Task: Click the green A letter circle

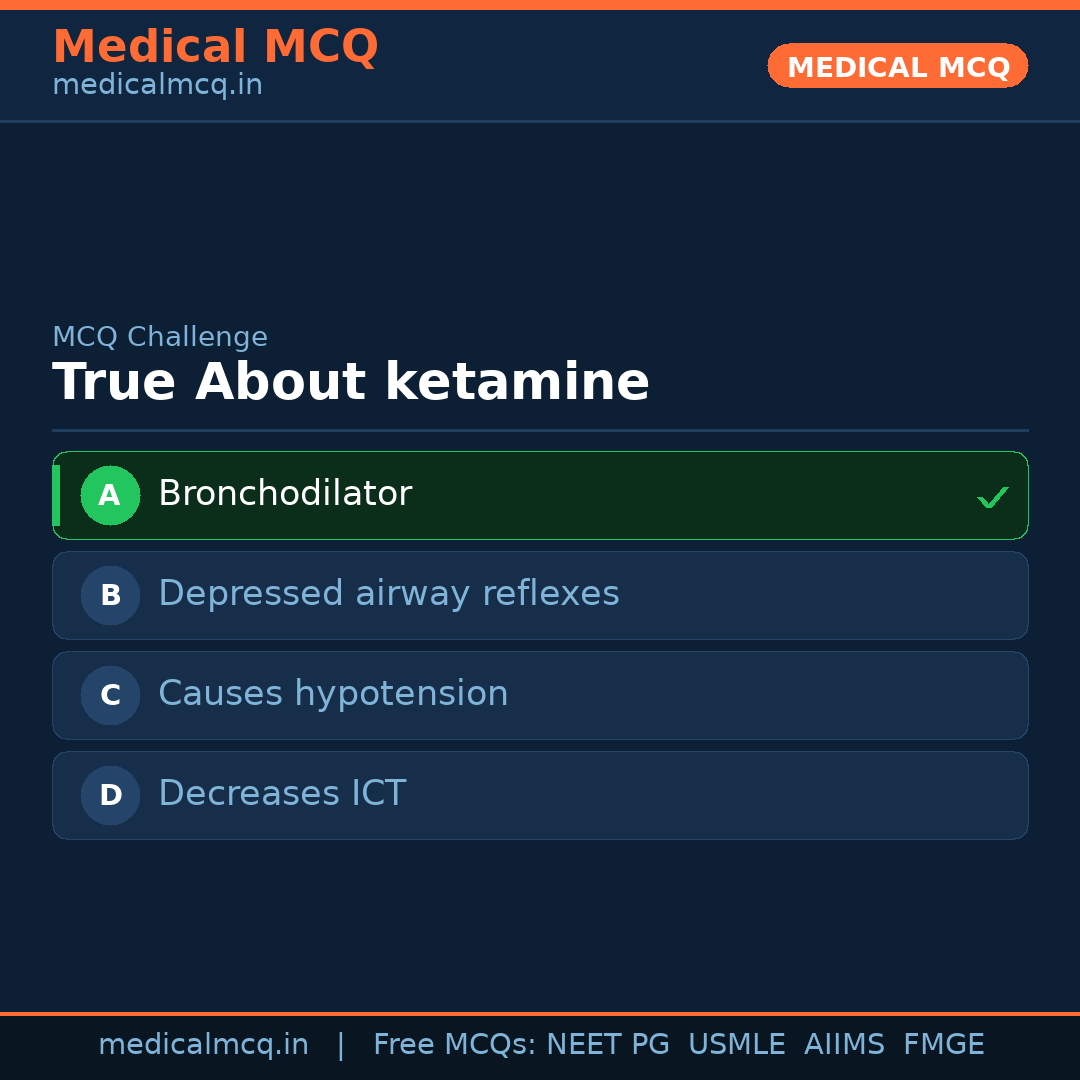Action: (x=110, y=495)
